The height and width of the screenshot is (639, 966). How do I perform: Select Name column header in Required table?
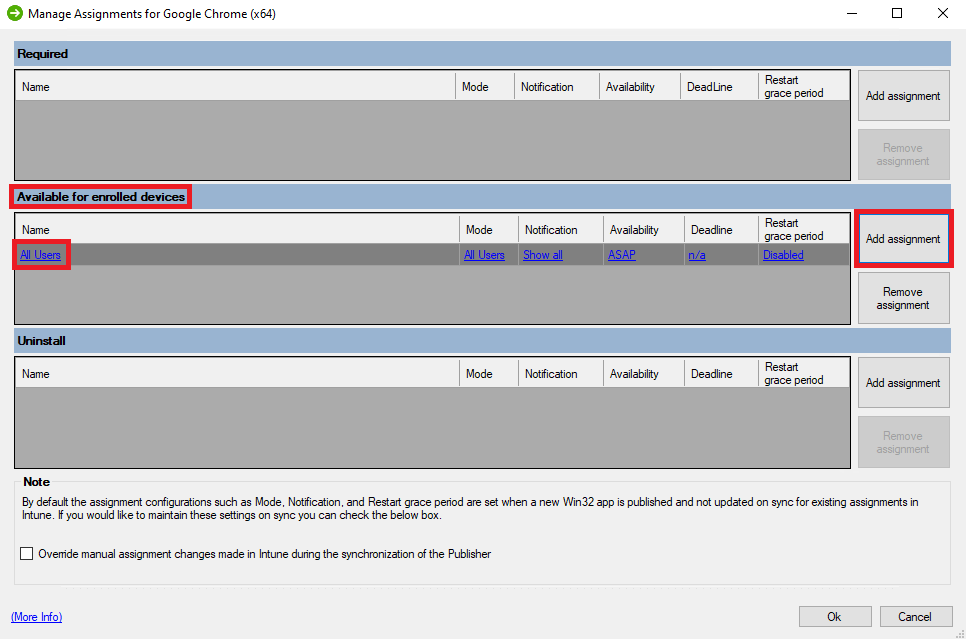[x=235, y=86]
